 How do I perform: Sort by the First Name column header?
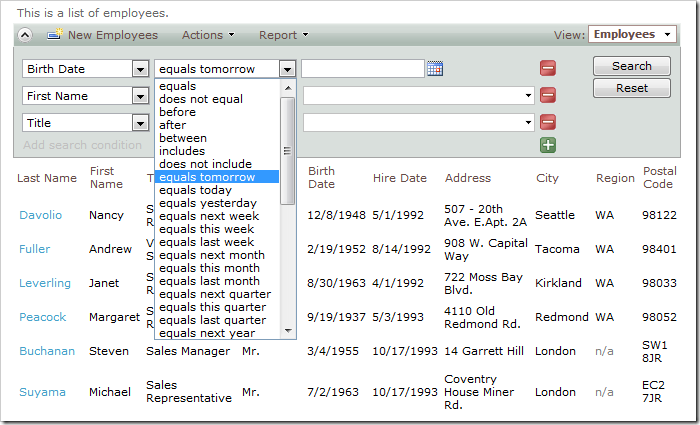click(x=106, y=178)
